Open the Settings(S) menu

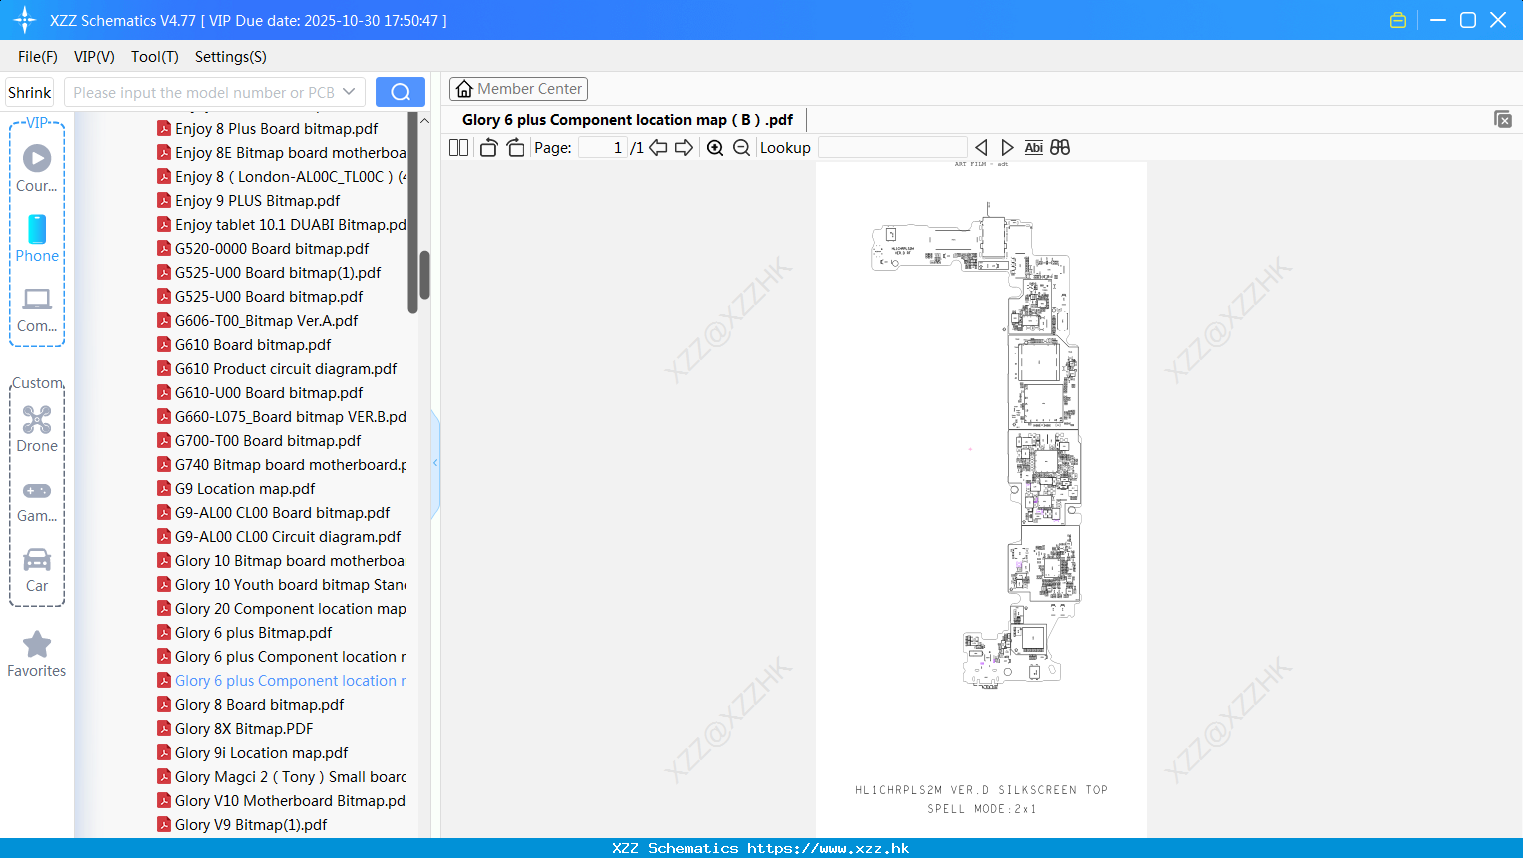point(231,57)
